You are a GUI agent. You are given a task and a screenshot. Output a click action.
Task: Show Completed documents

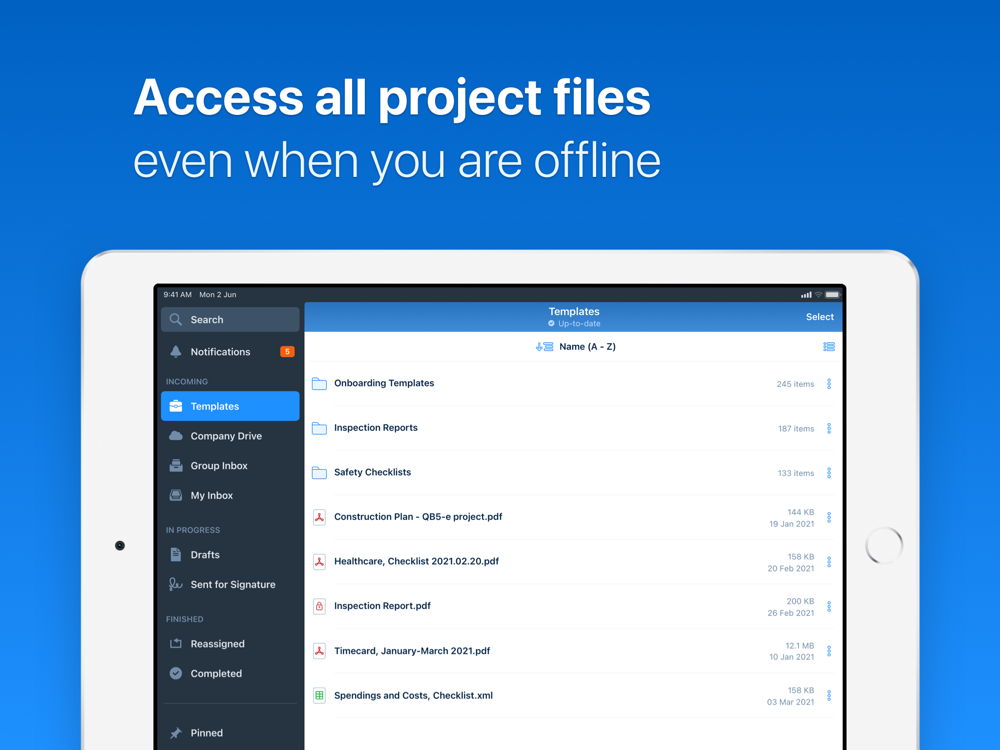point(230,673)
